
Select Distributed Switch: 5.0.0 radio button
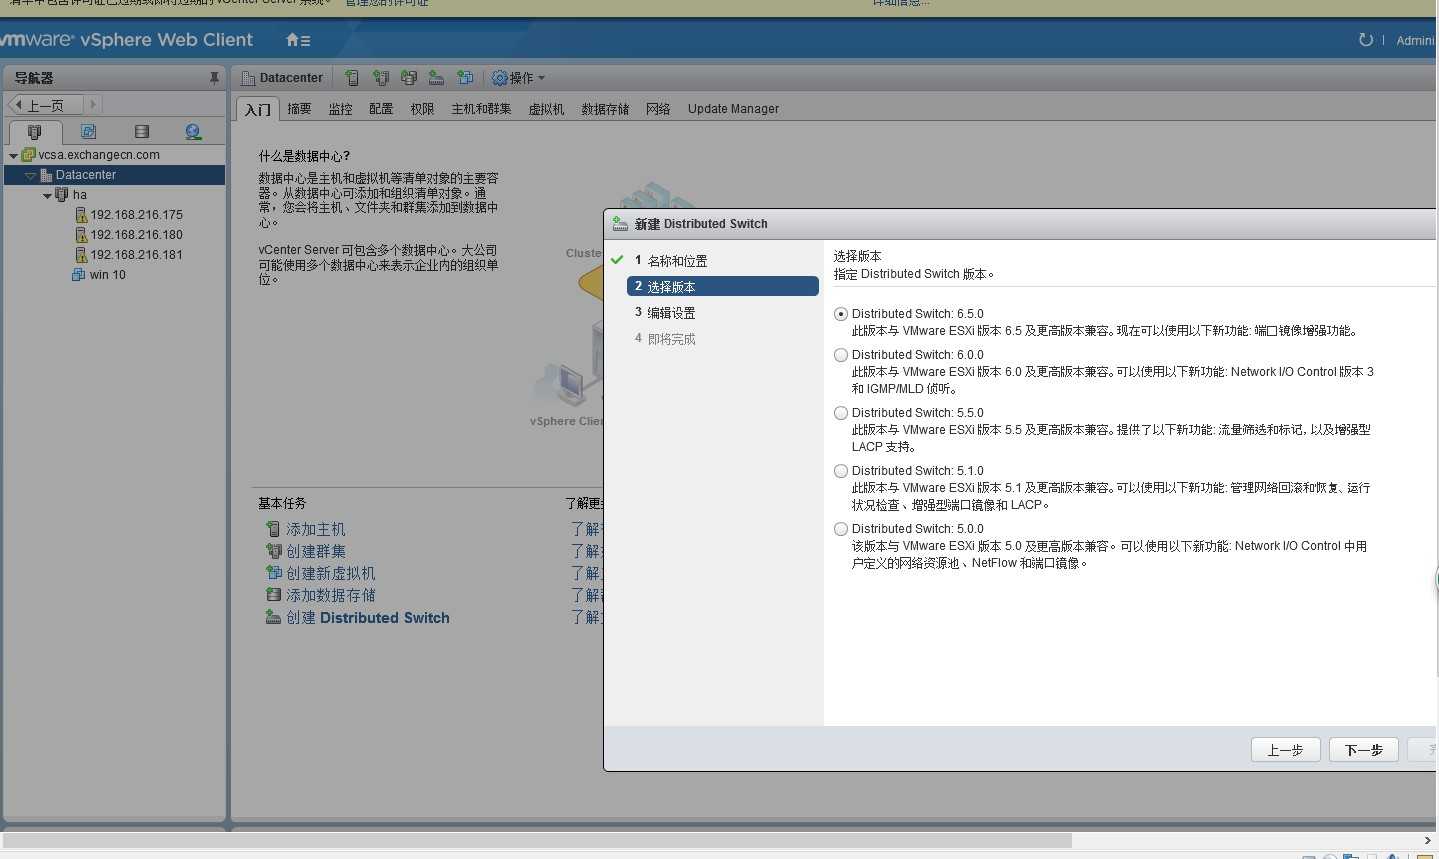pyautogui.click(x=841, y=529)
